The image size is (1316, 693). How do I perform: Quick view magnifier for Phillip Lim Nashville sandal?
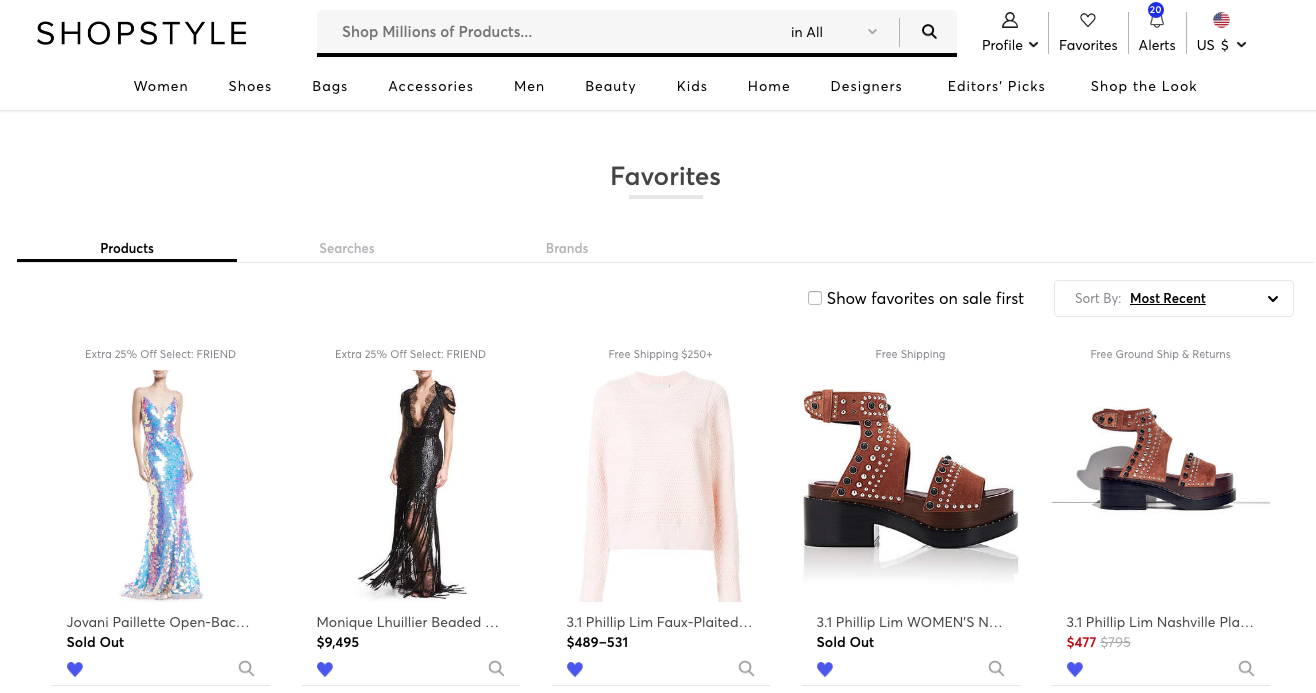[1246, 669]
